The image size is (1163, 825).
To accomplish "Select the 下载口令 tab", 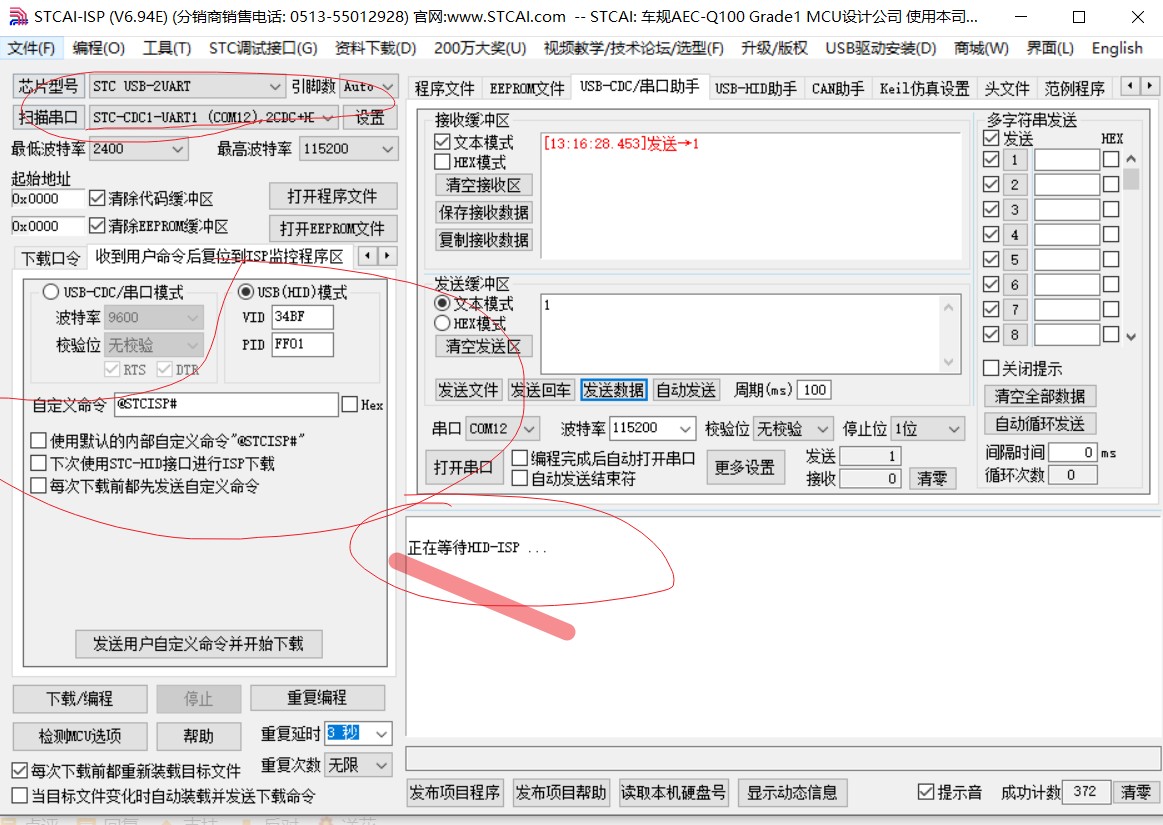I will click(x=50, y=258).
